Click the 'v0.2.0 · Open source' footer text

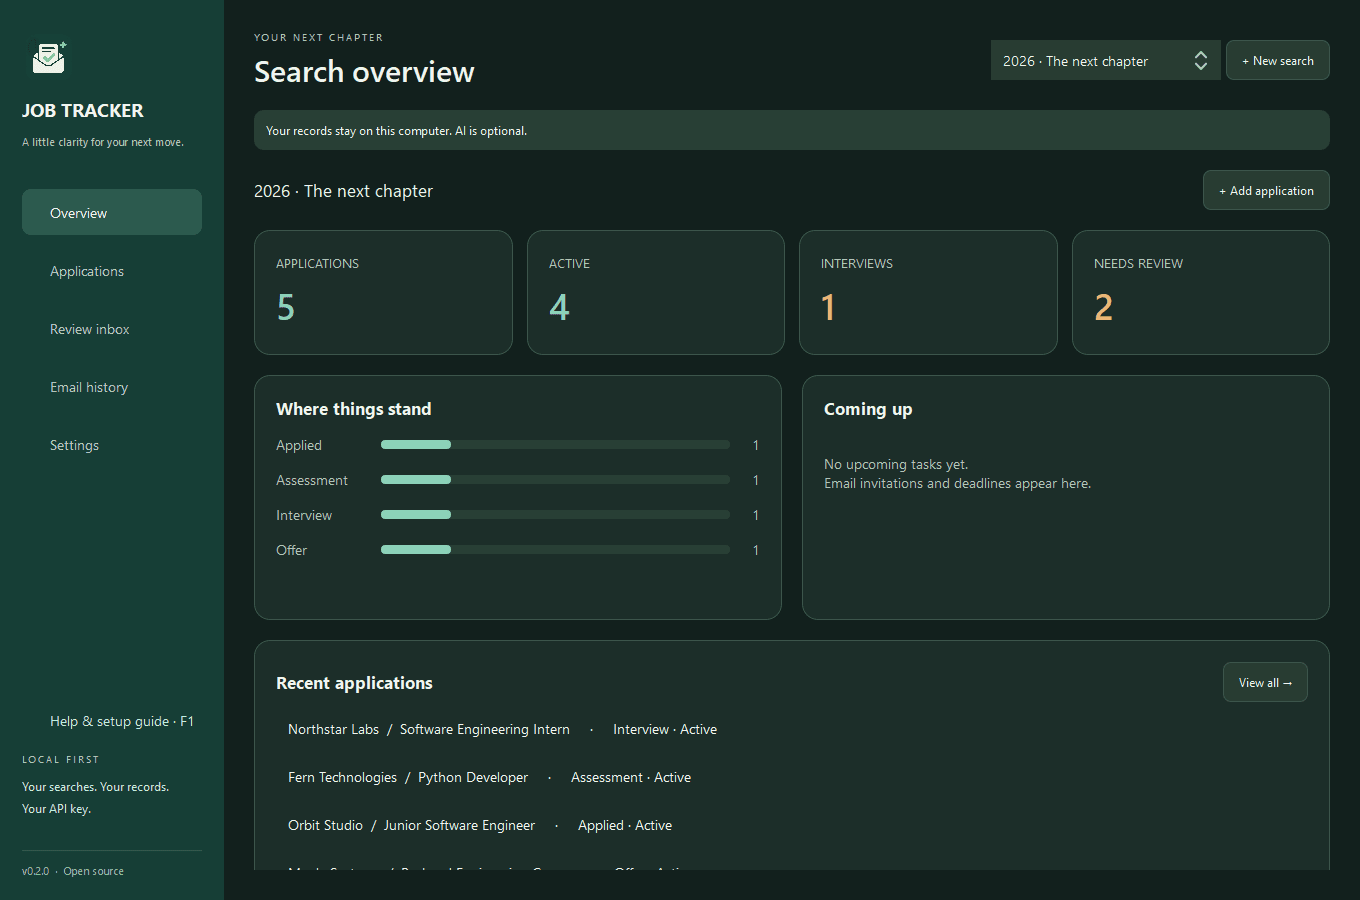pyautogui.click(x=73, y=871)
